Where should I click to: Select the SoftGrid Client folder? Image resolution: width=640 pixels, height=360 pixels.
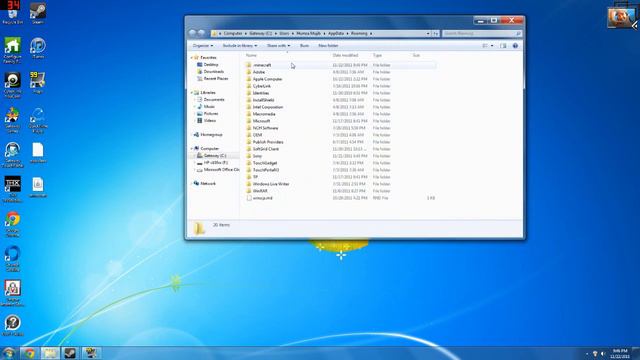tap(266, 149)
